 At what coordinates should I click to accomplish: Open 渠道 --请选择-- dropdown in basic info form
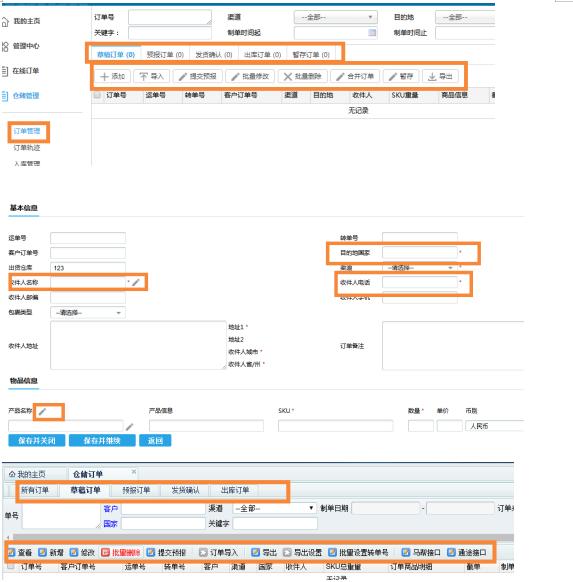(x=420, y=268)
